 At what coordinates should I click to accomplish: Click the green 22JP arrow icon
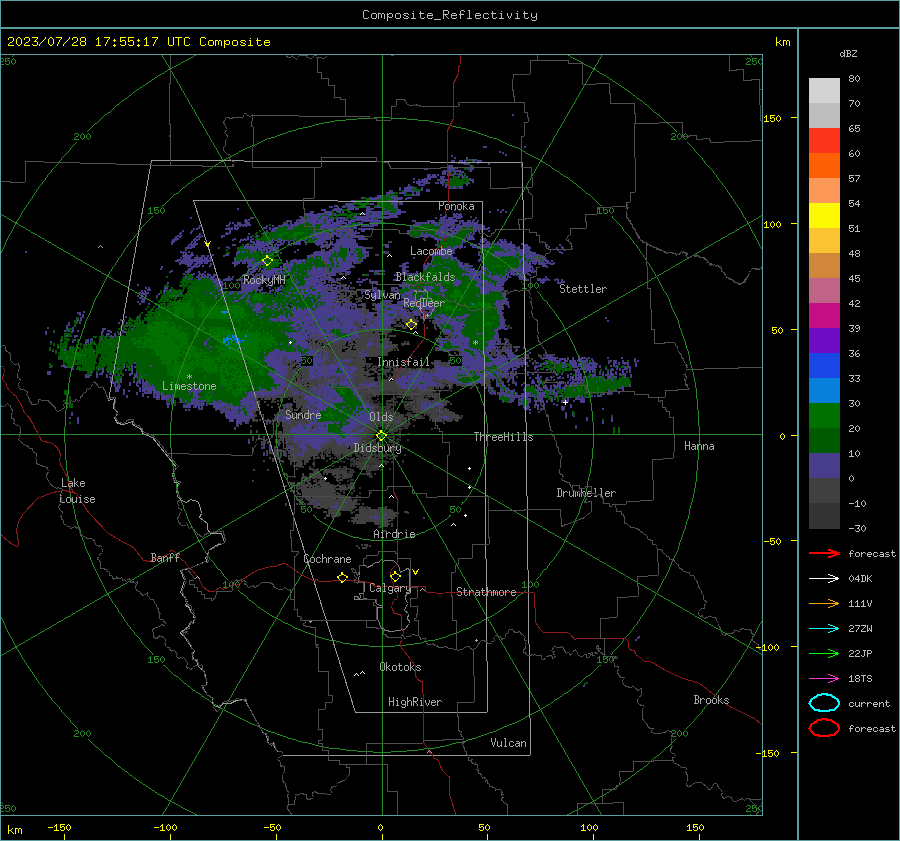coord(824,653)
